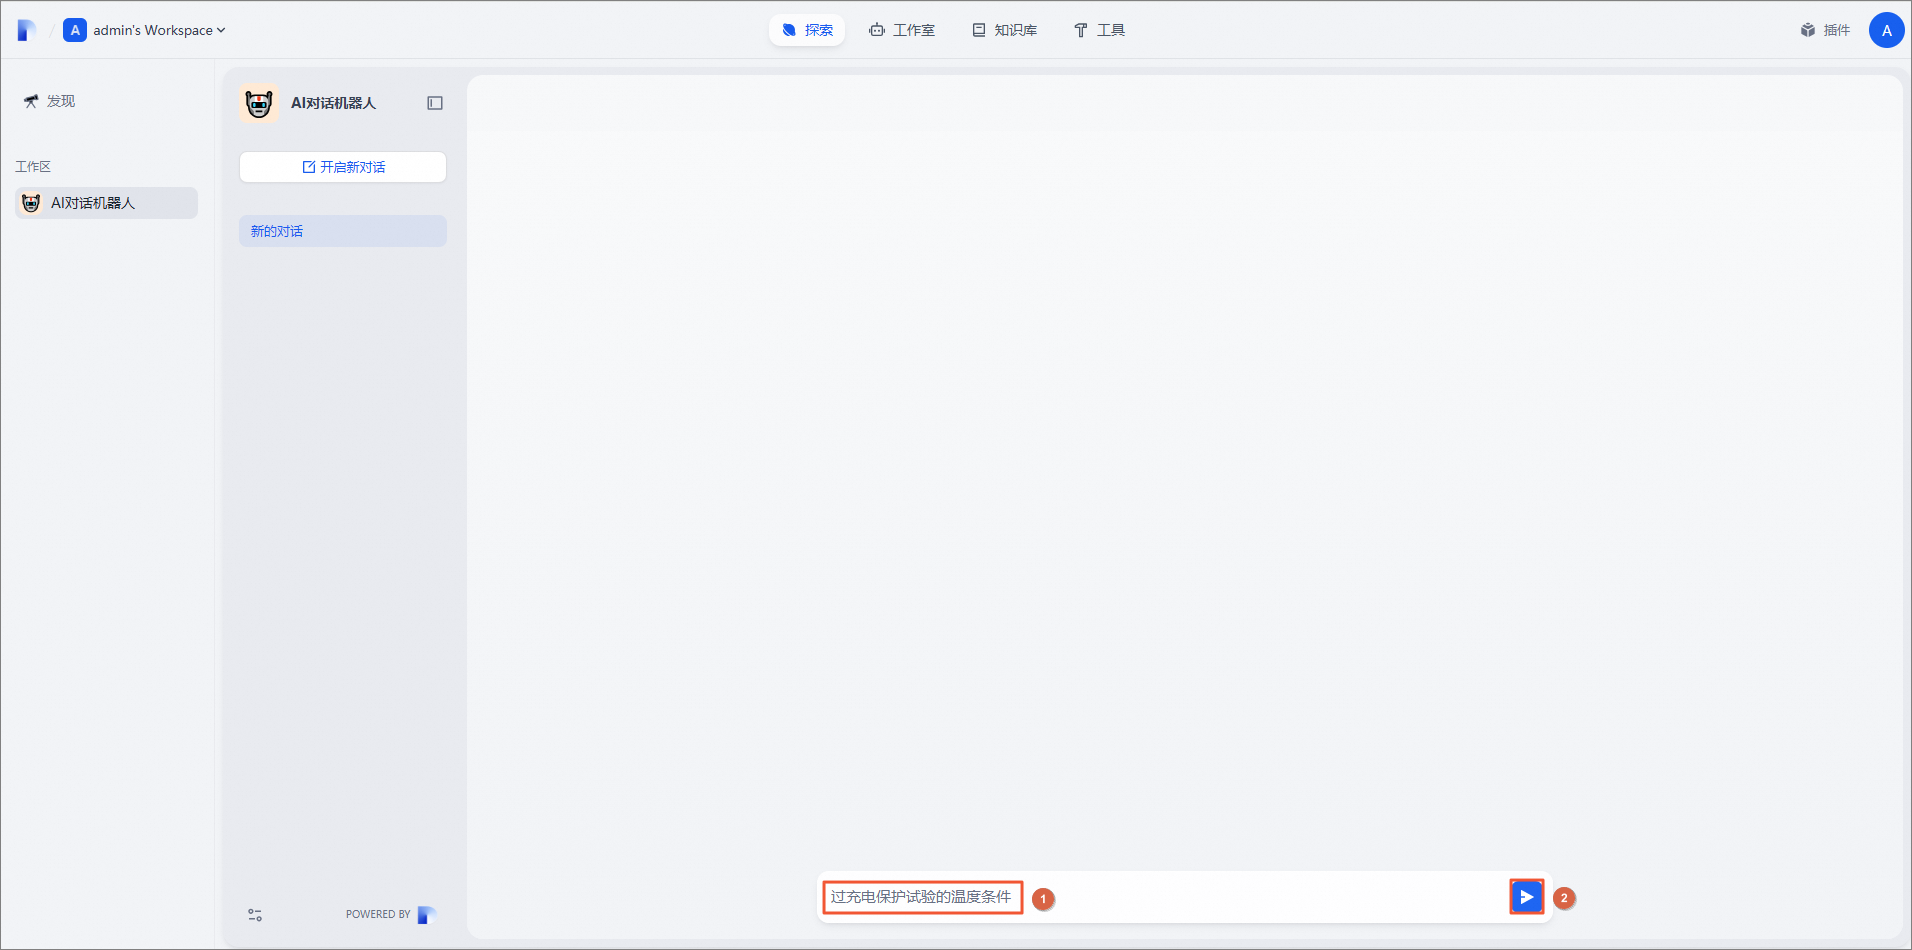This screenshot has height=950, width=1912.
Task: Focus the chat message input field
Action: [x=1160, y=897]
